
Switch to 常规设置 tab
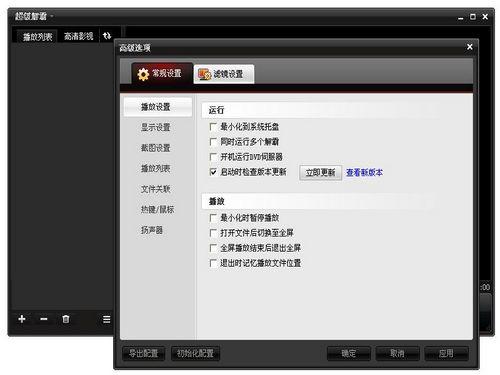[162, 73]
